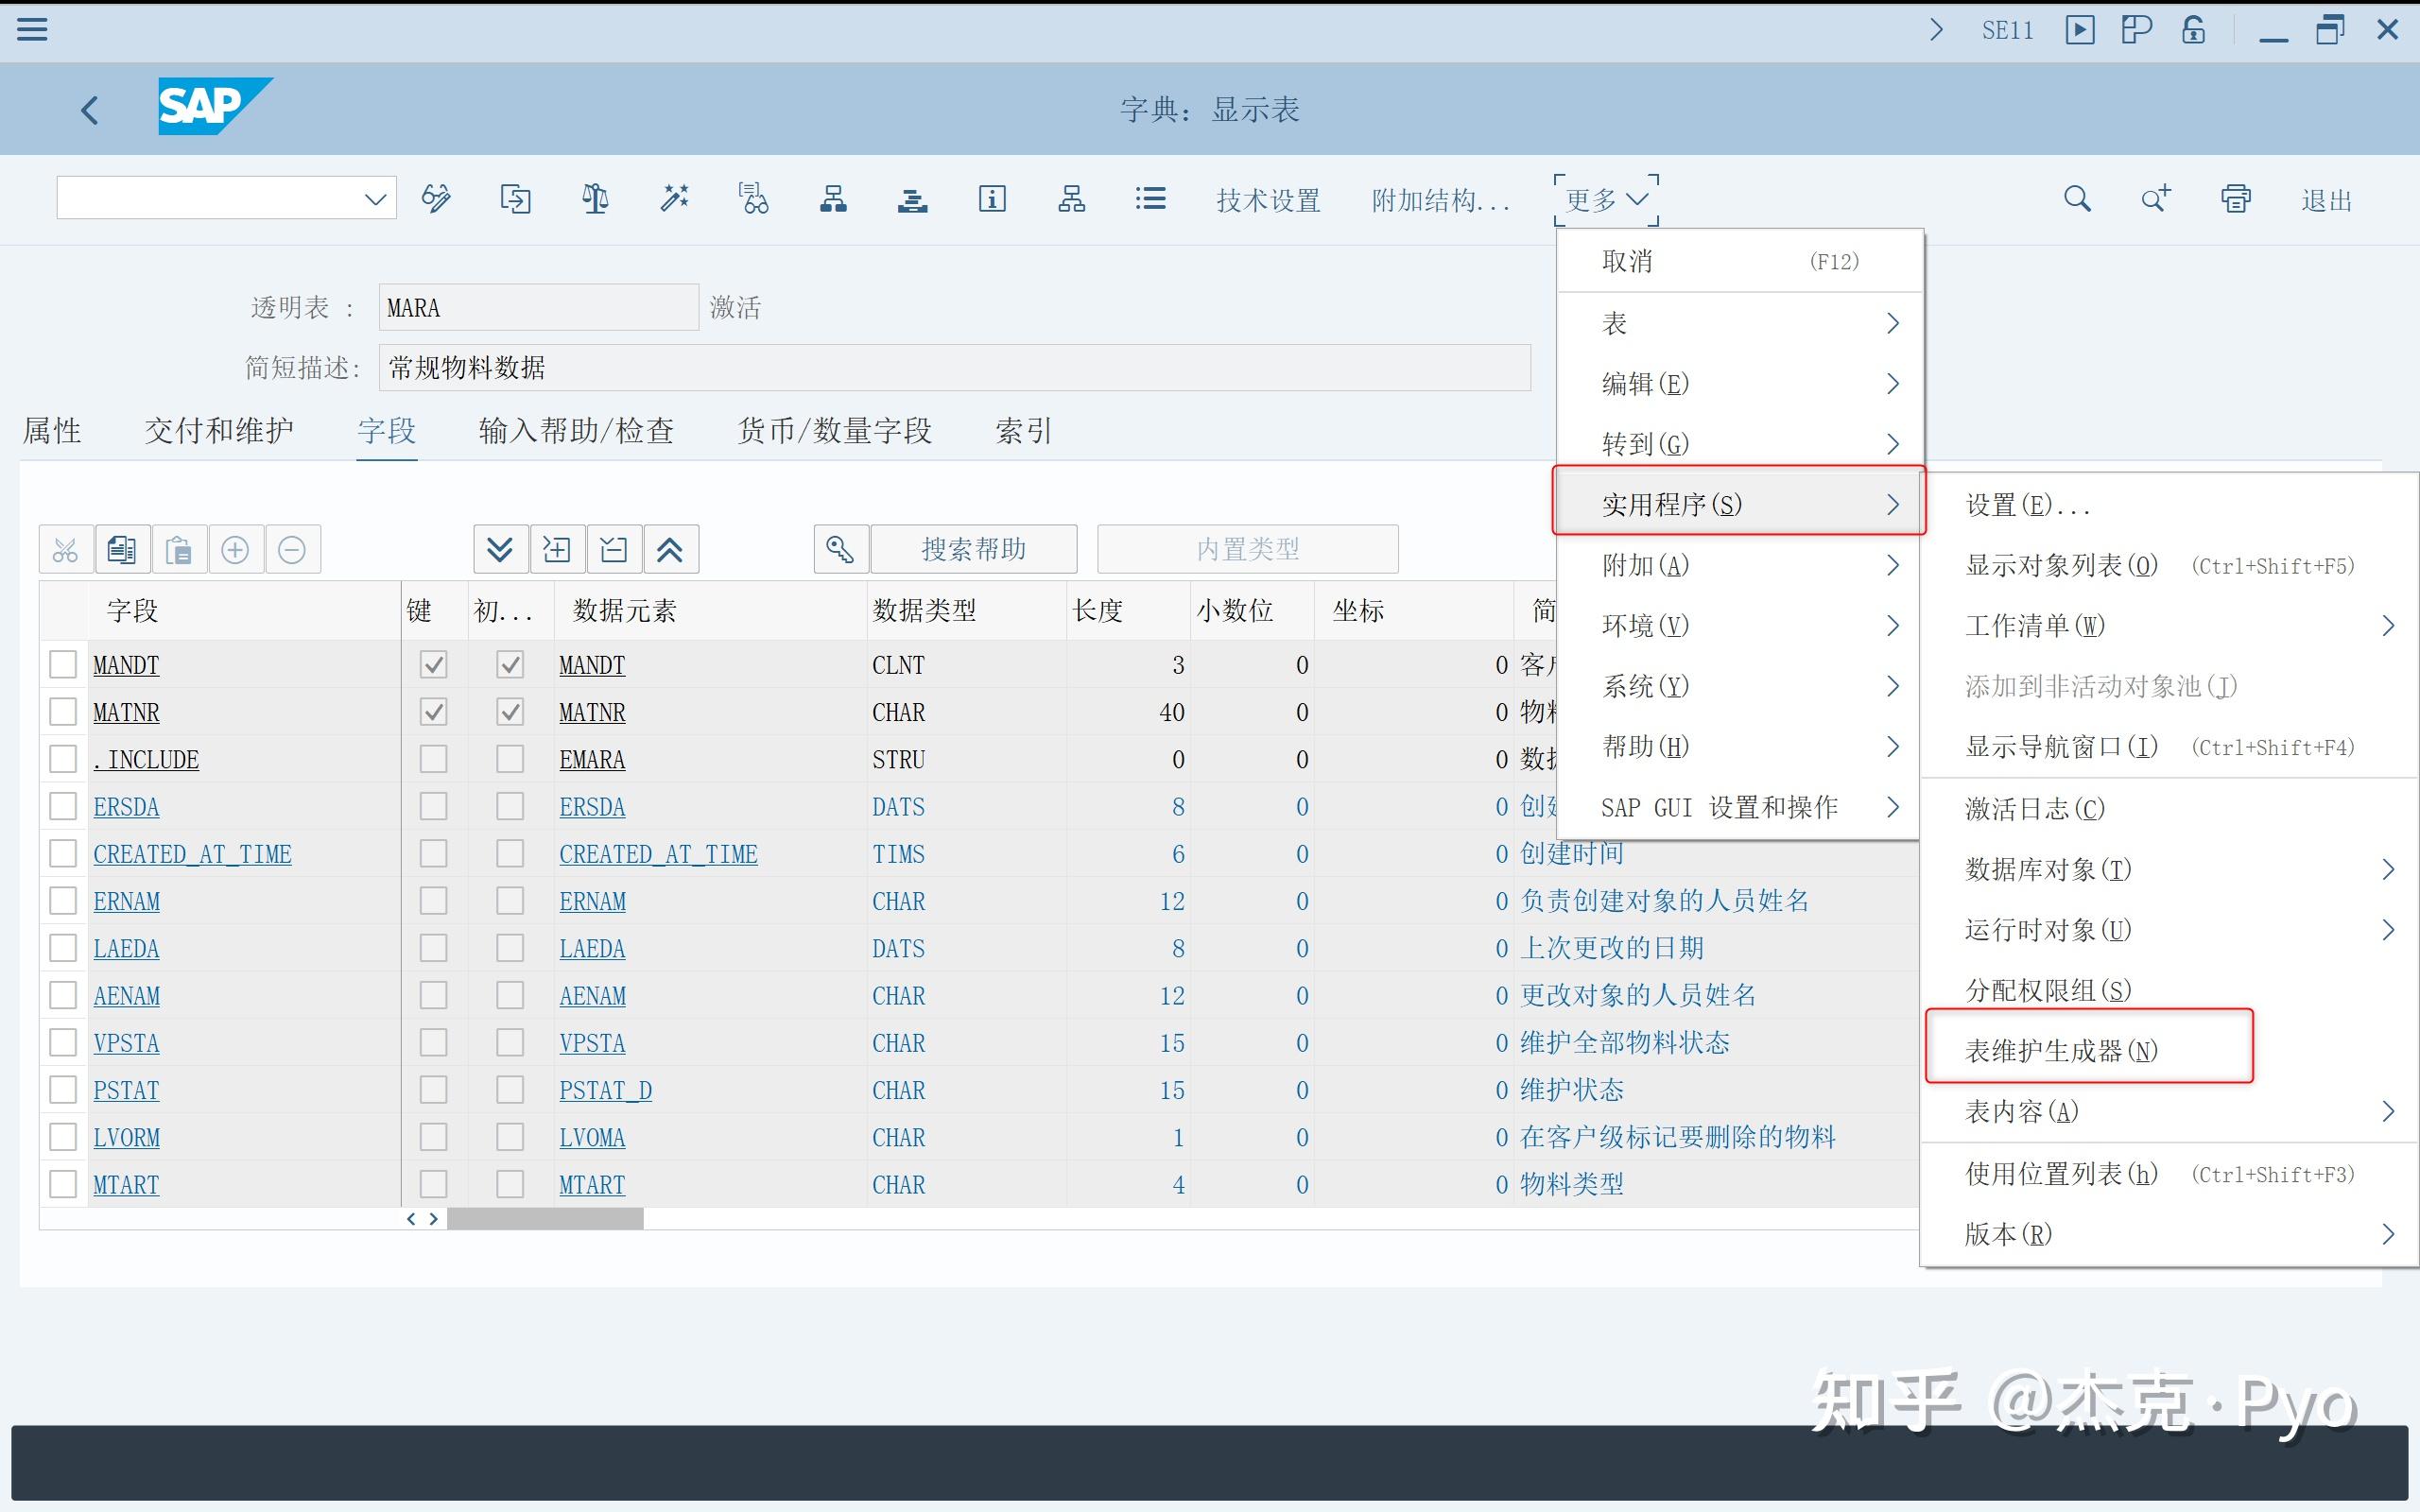2420x1512 pixels.
Task: Click the 技术设置 button
Action: [x=1268, y=200]
